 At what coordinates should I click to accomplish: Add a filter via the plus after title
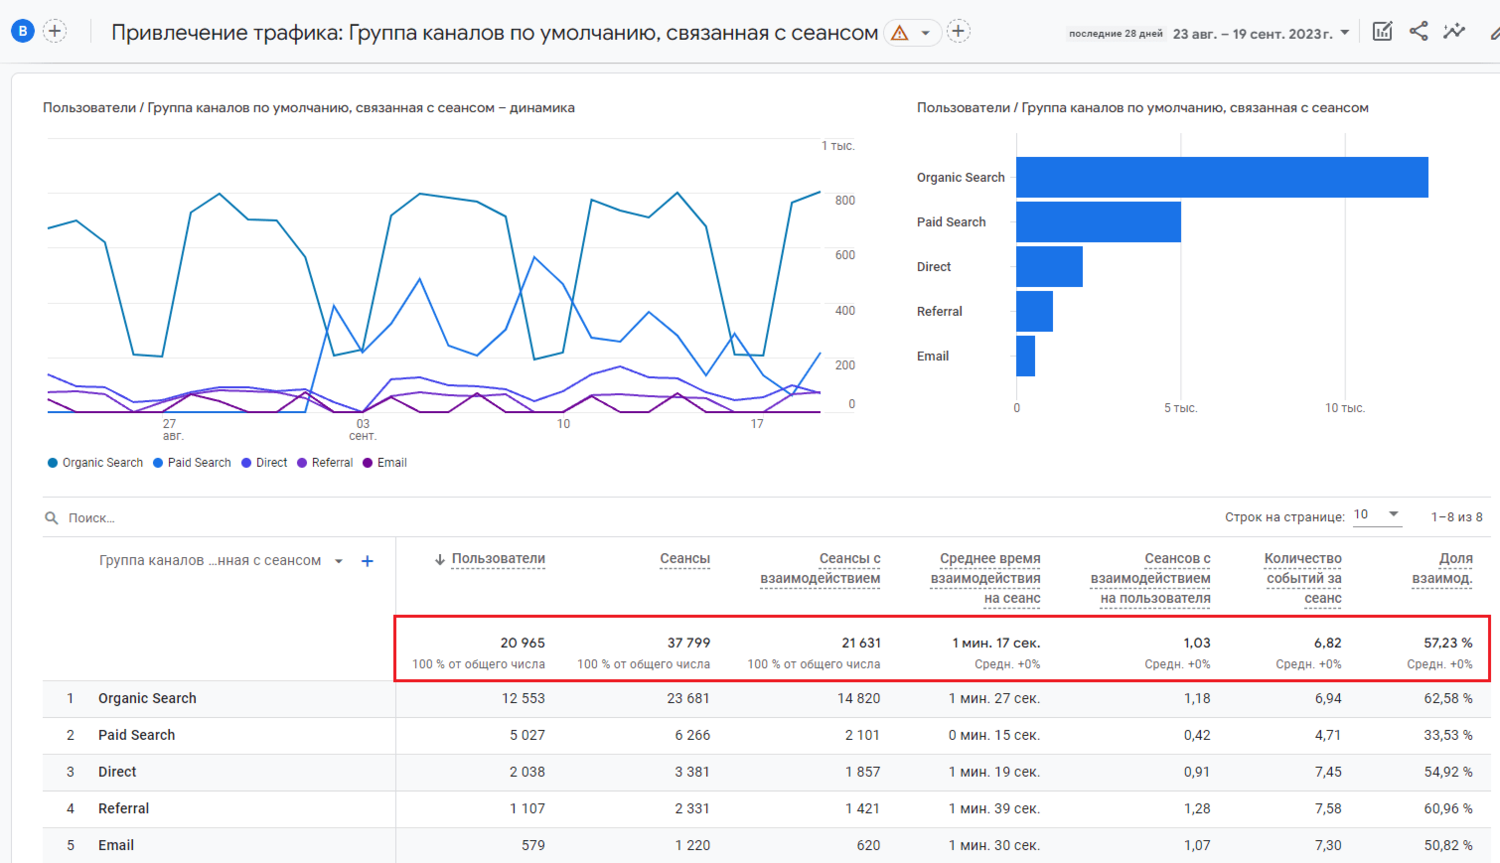(x=958, y=32)
